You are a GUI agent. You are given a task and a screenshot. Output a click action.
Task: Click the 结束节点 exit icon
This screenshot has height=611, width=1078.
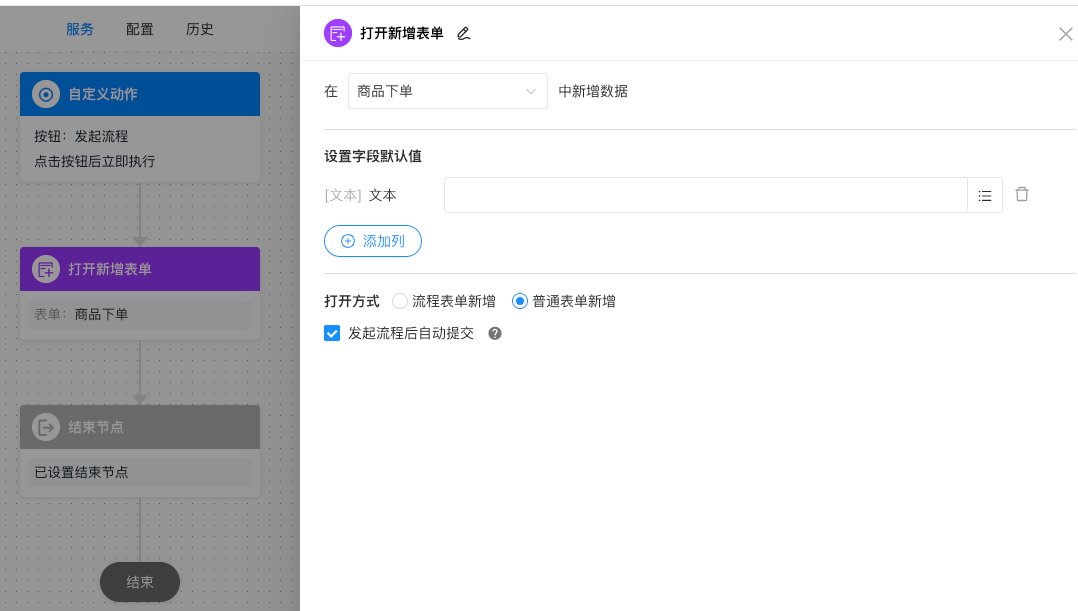tap(46, 427)
